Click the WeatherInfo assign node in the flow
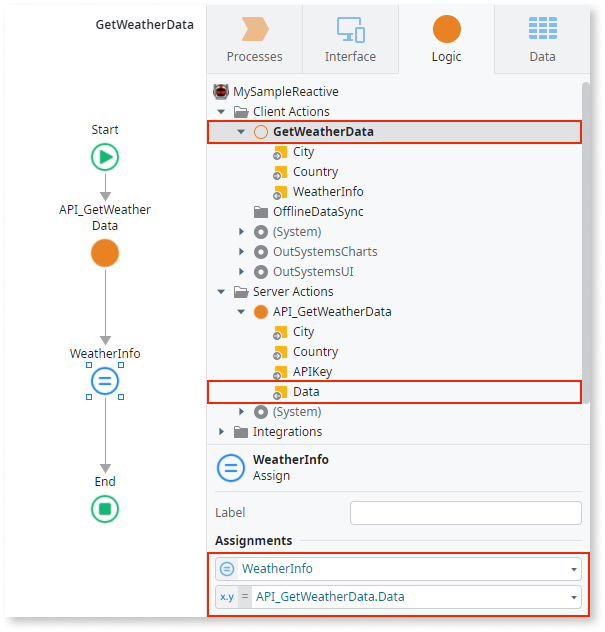Image resolution: width=605 pixels, height=632 pixels. tap(105, 381)
